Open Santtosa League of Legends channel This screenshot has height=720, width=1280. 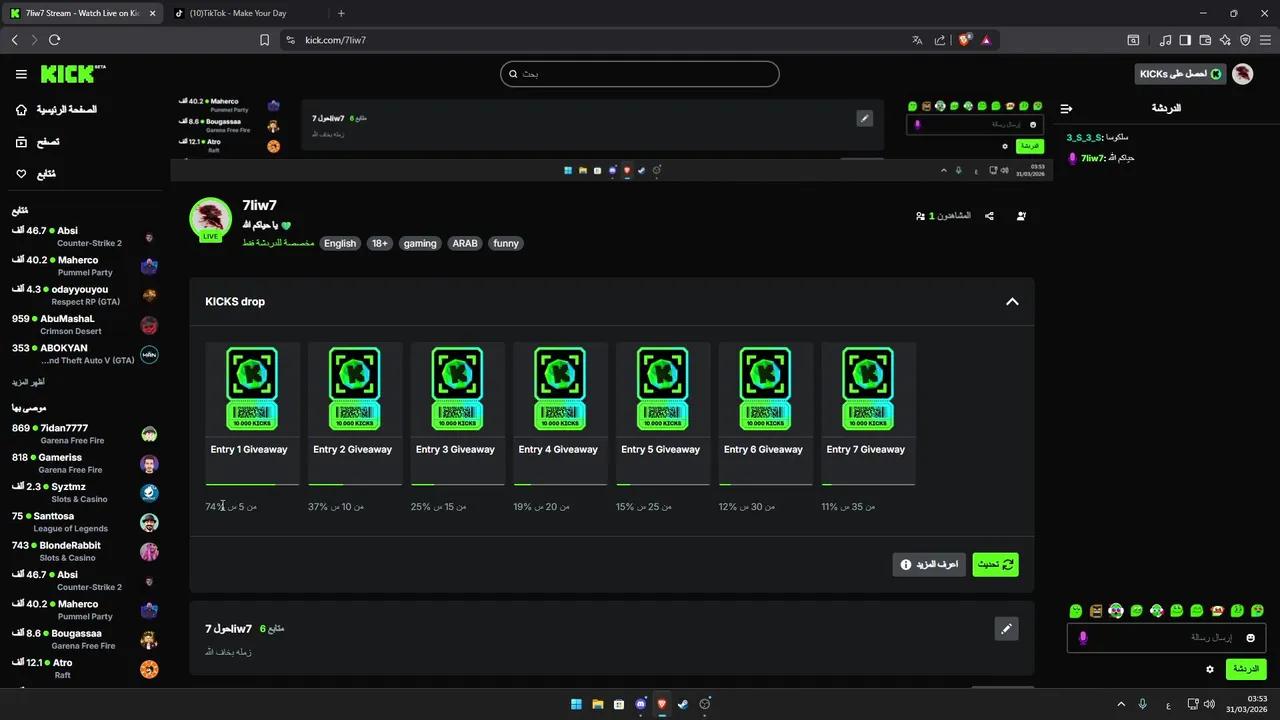85,522
